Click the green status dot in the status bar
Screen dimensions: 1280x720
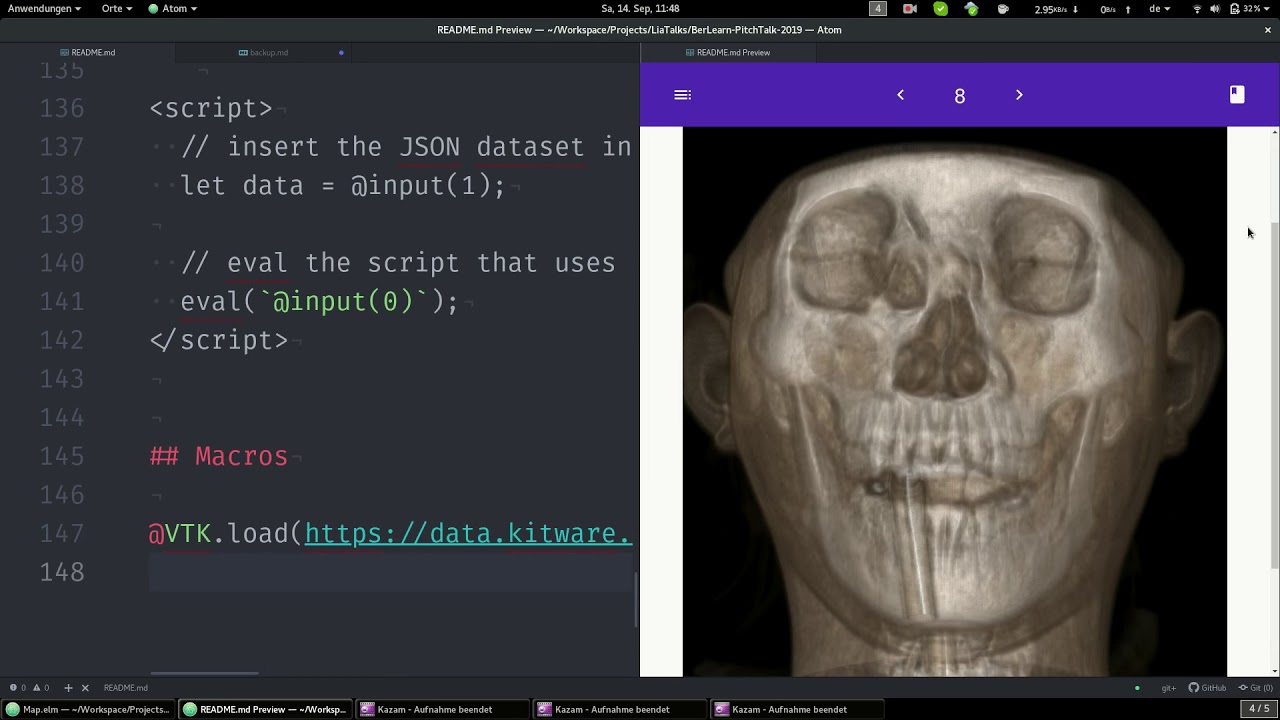pos(1137,688)
